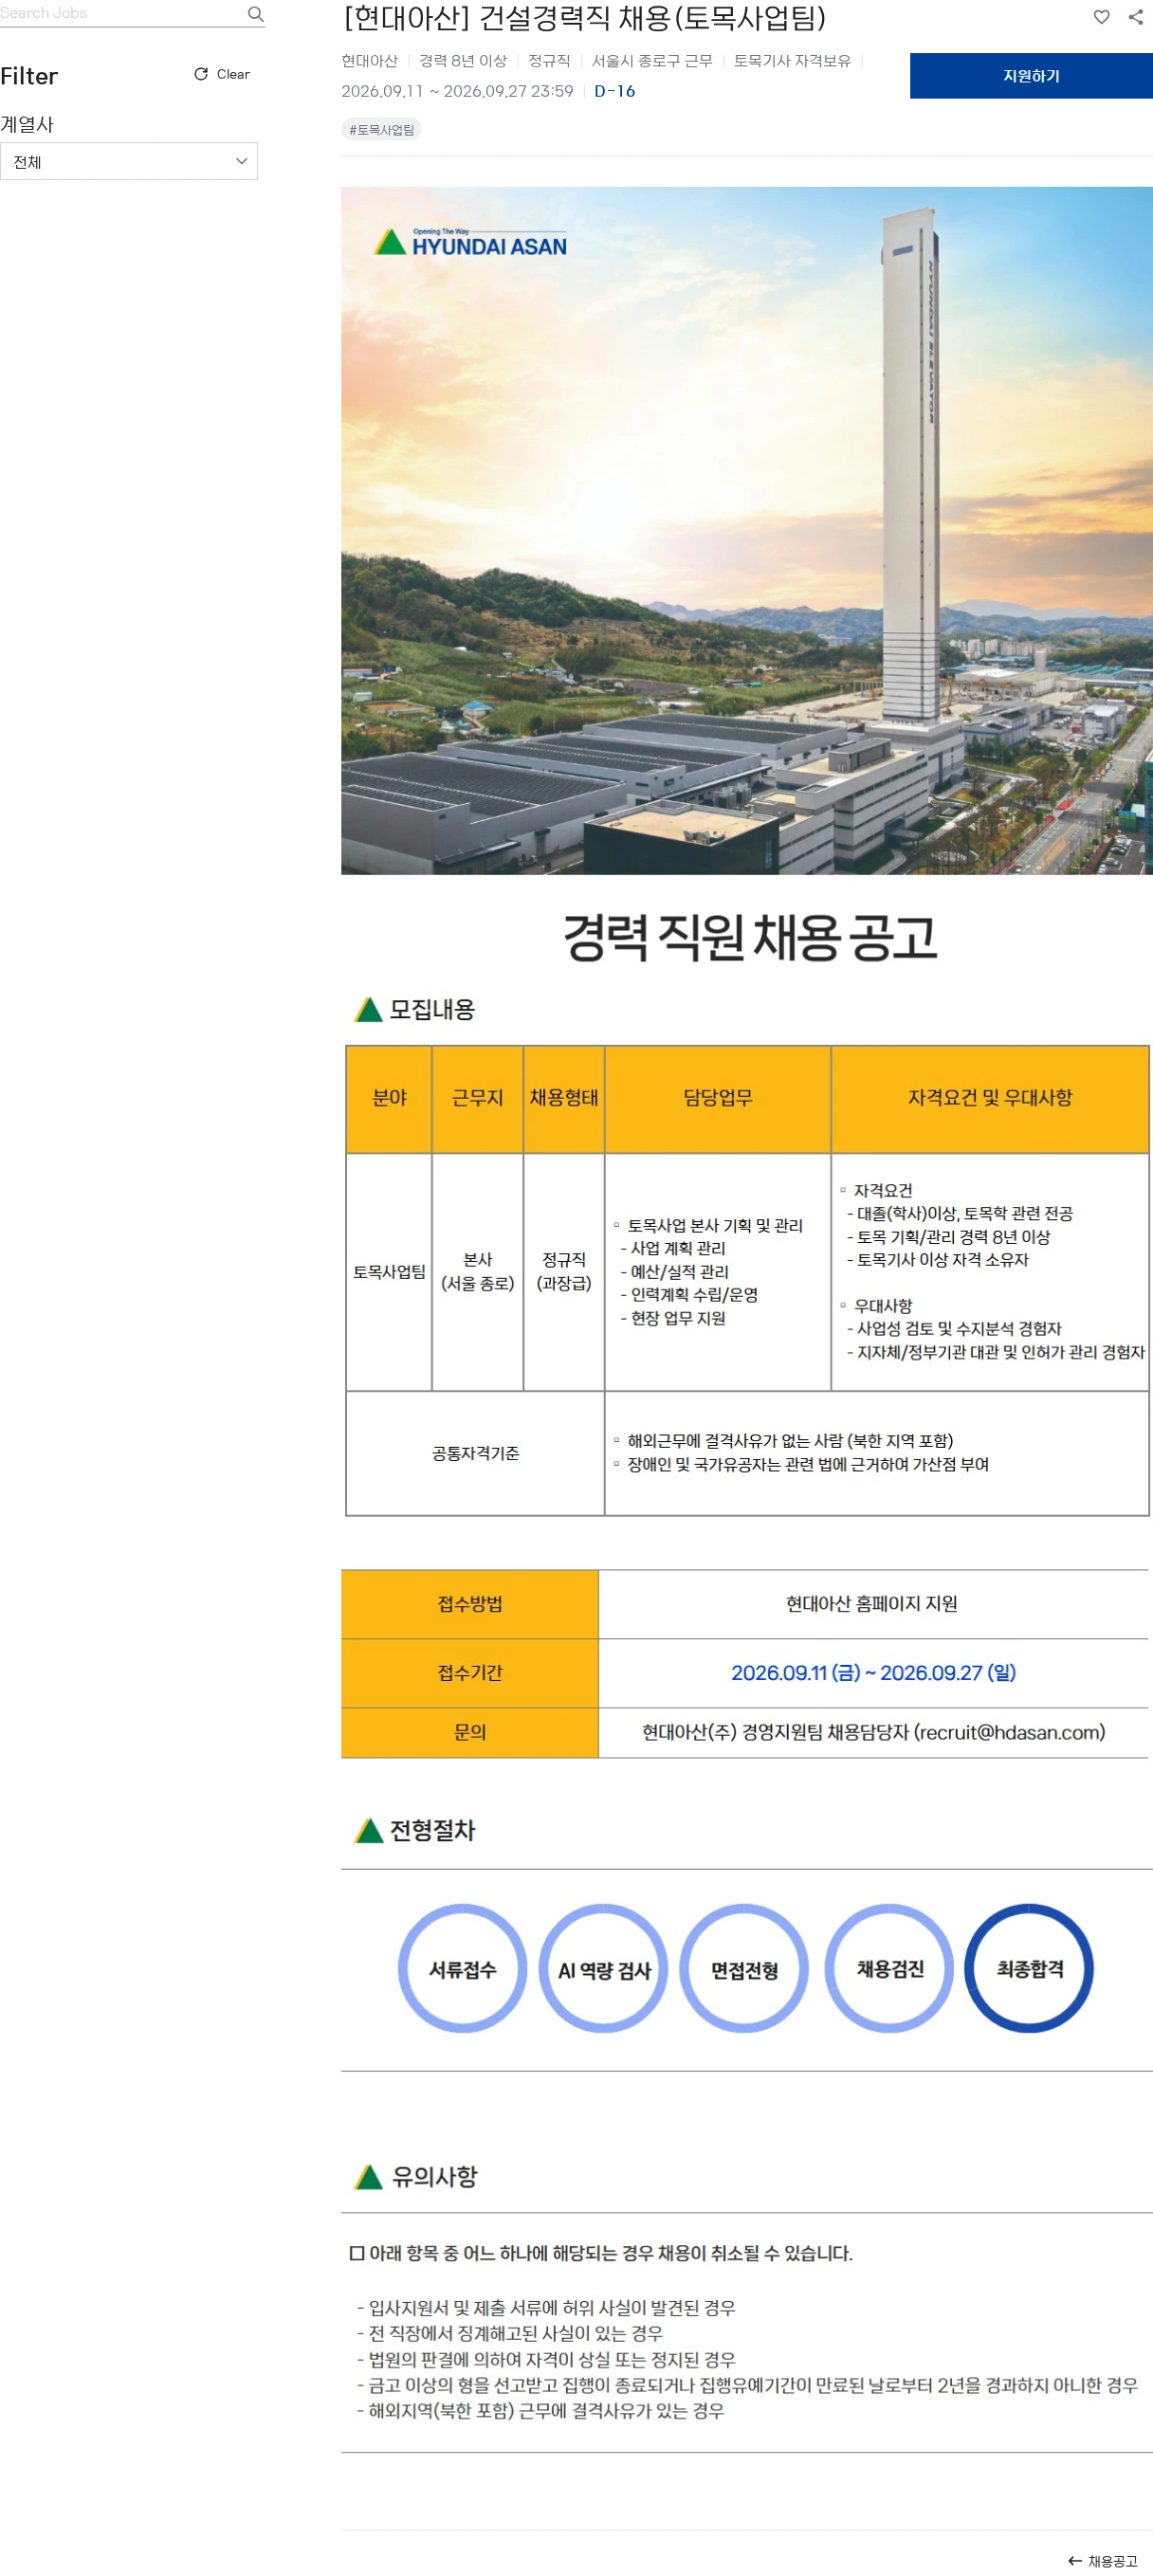Click the 경력 8년 이상 tag

point(463,61)
